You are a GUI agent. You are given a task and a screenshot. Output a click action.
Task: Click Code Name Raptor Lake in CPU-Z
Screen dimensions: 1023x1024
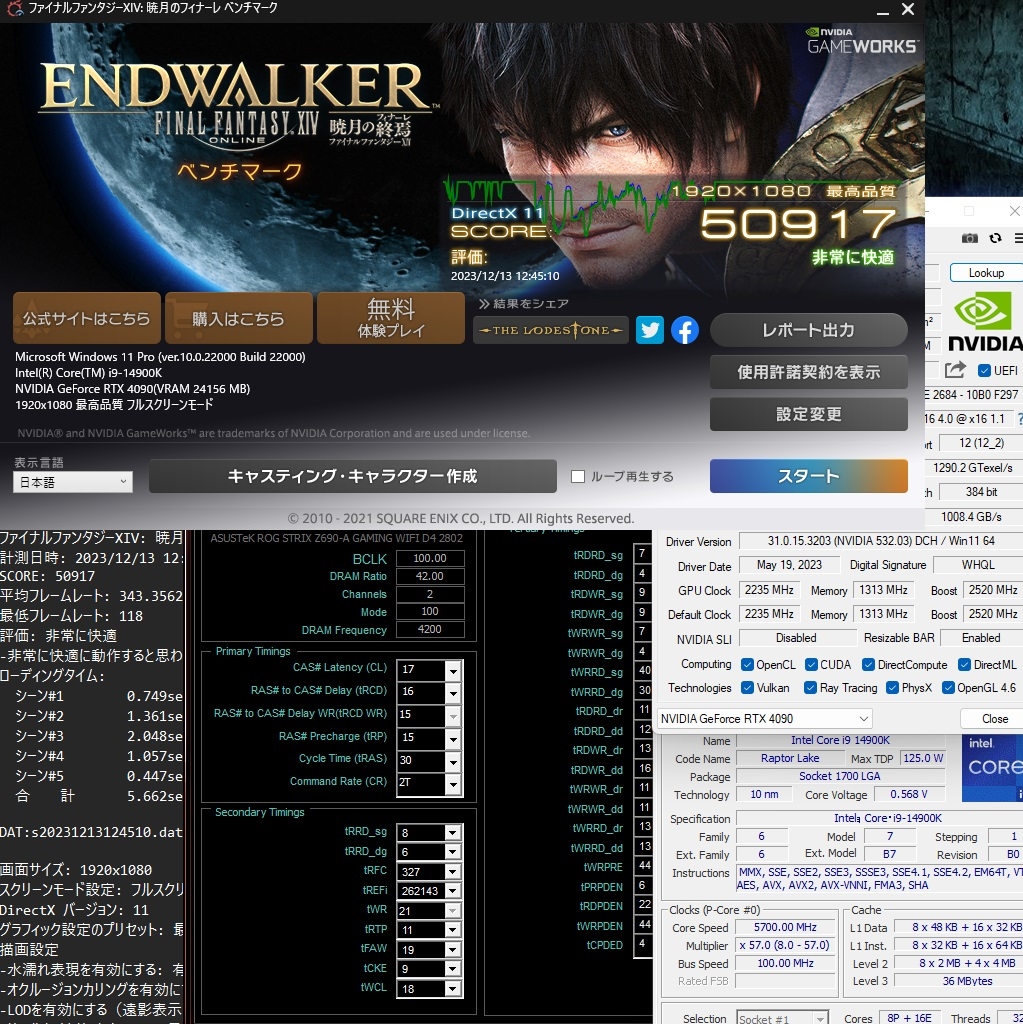tap(790, 758)
